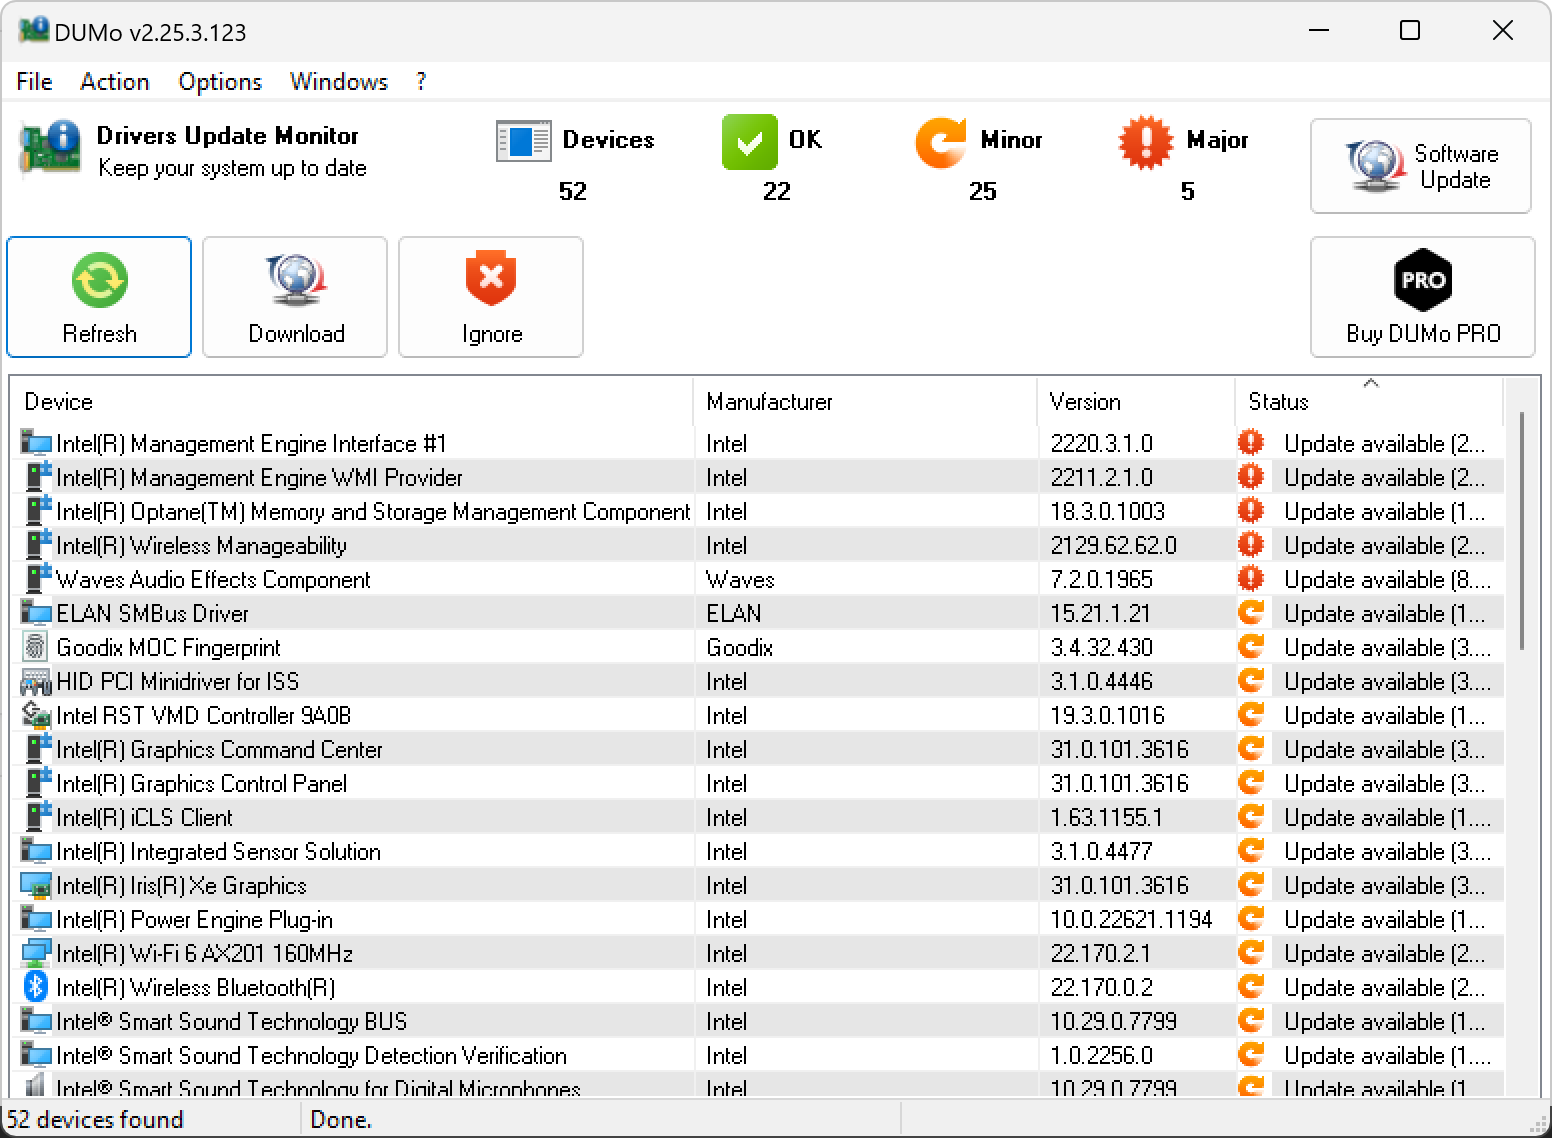Click the Bluetooth icon for Intel Wireless Bluetooth
The height and width of the screenshot is (1138, 1552).
36,987
